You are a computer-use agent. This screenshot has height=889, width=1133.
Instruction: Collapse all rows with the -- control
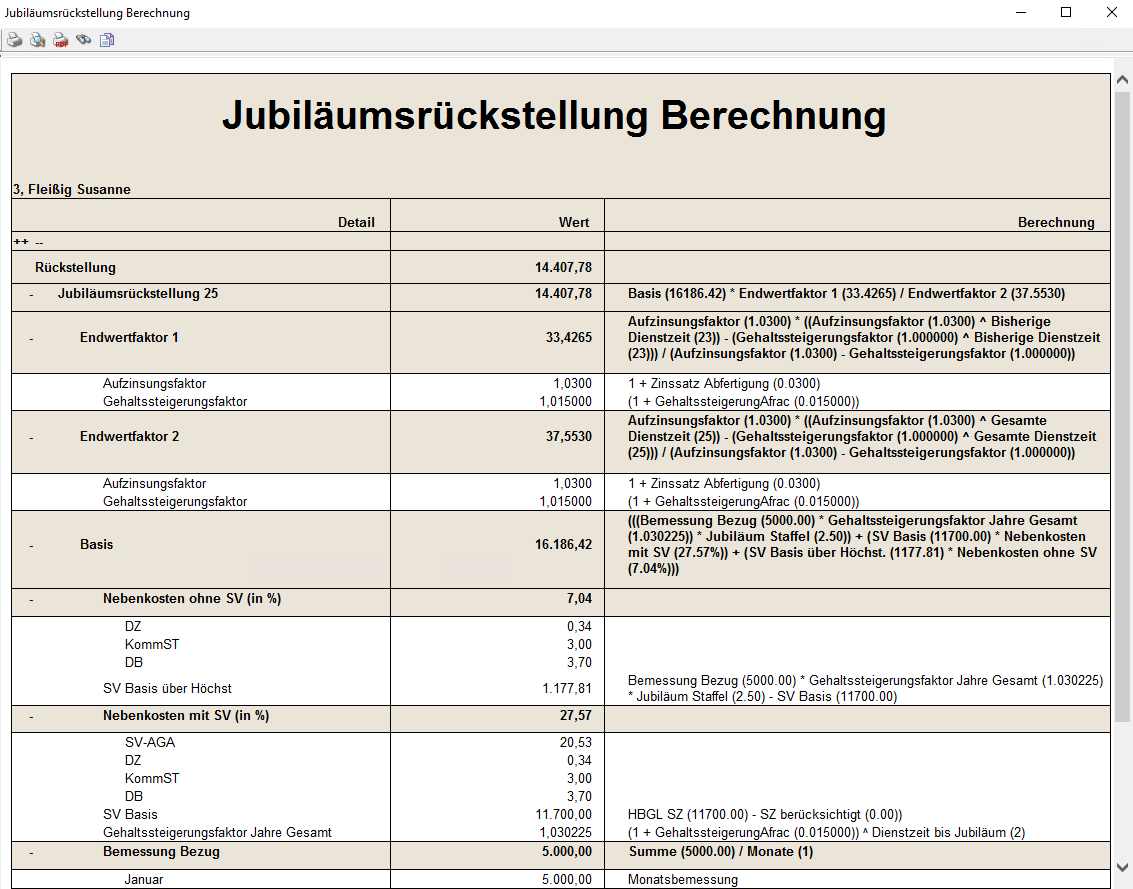(x=39, y=242)
